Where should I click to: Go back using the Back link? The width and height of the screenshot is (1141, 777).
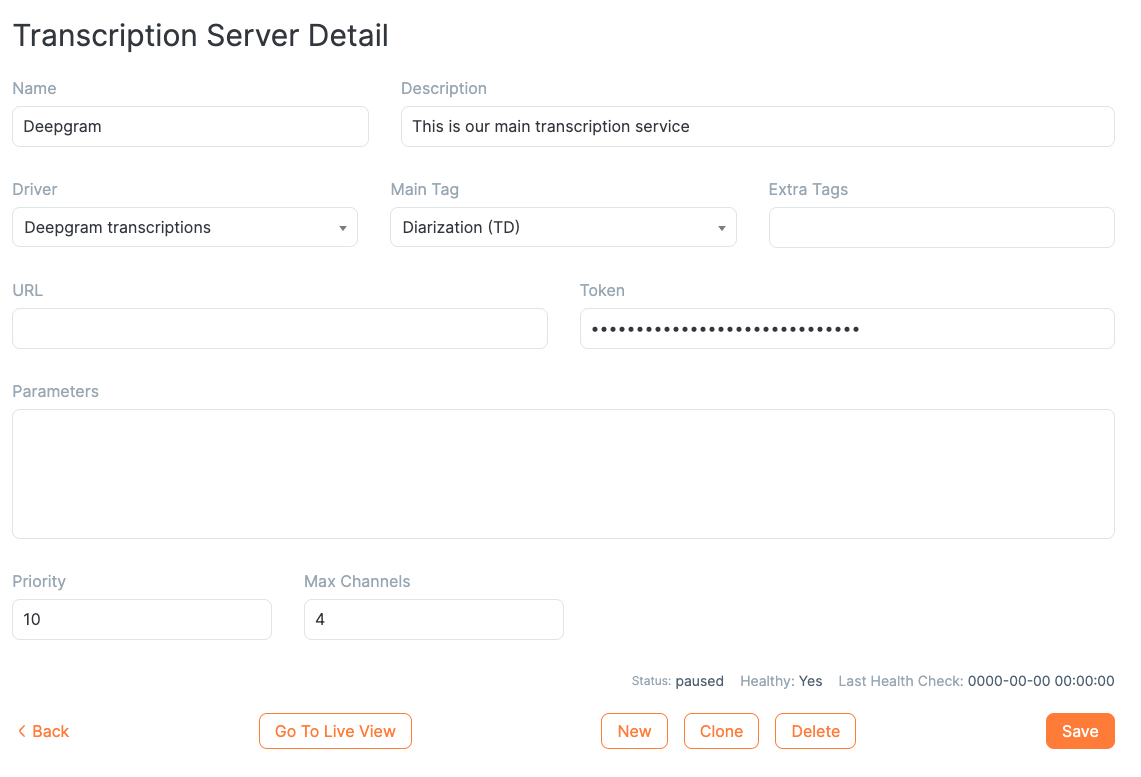point(43,731)
